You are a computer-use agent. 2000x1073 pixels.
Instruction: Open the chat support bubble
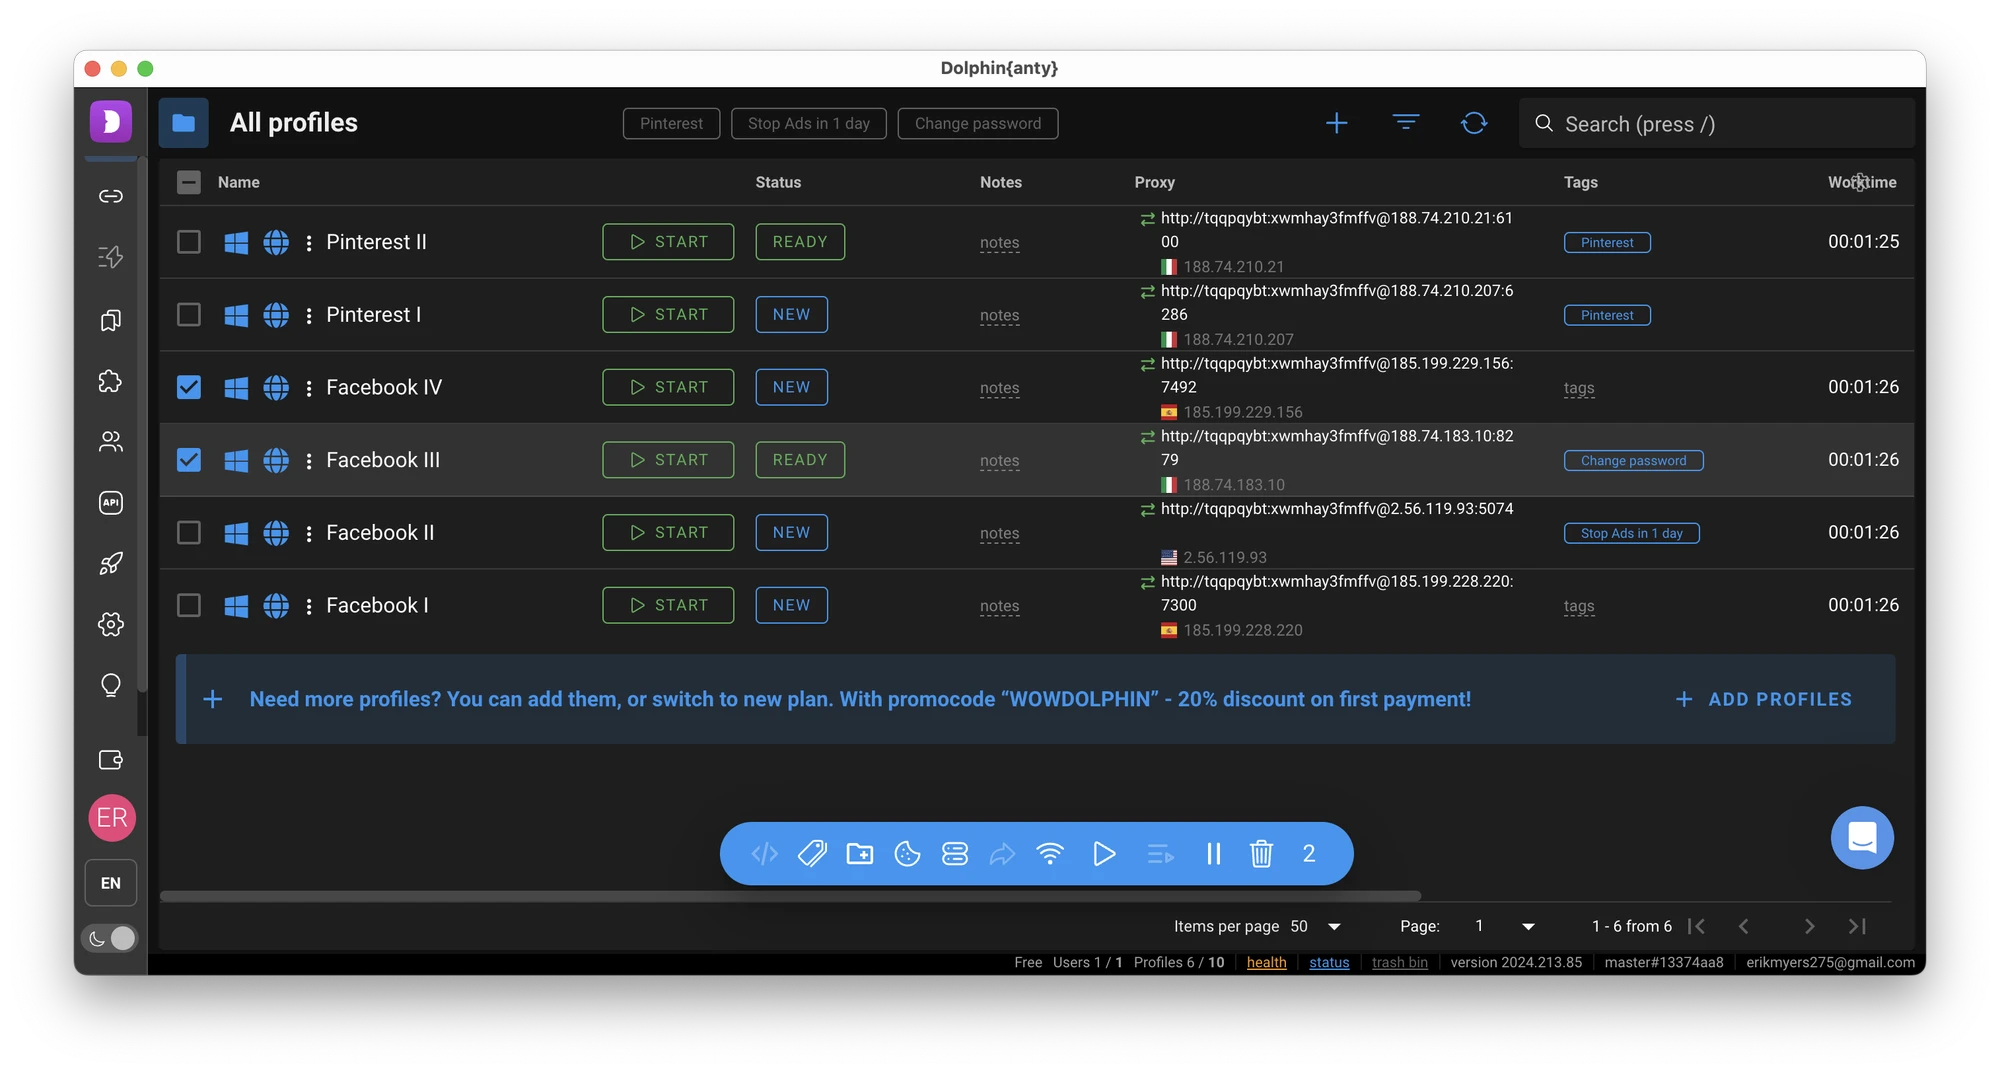[x=1862, y=838]
